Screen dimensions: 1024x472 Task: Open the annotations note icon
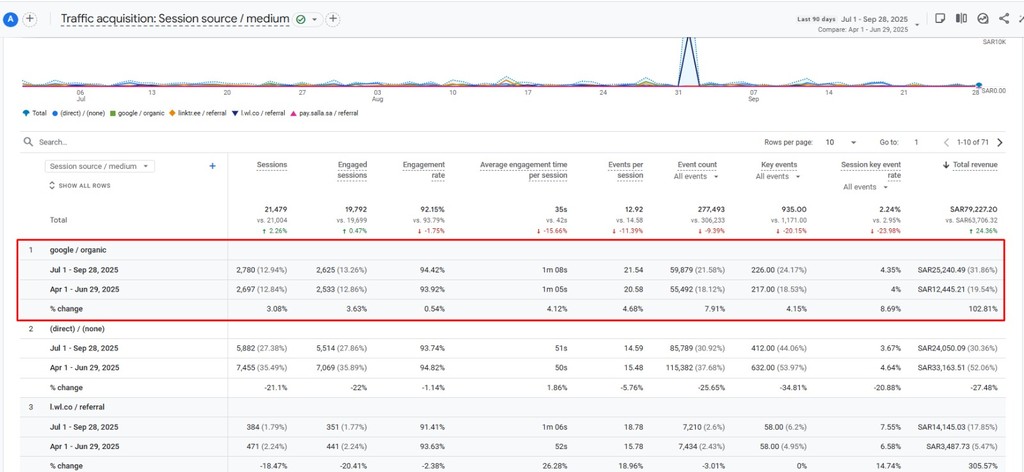[940, 18]
